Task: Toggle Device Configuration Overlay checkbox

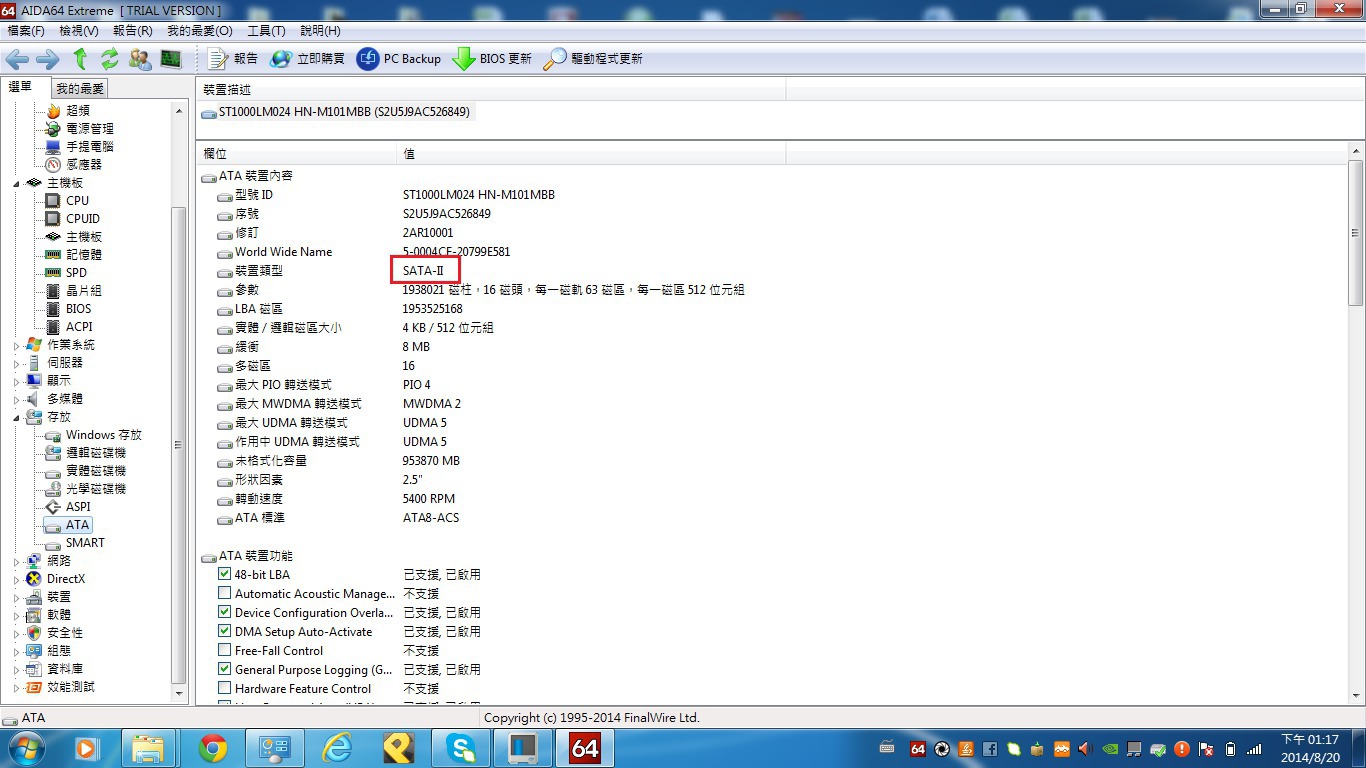Action: pyautogui.click(x=225, y=613)
